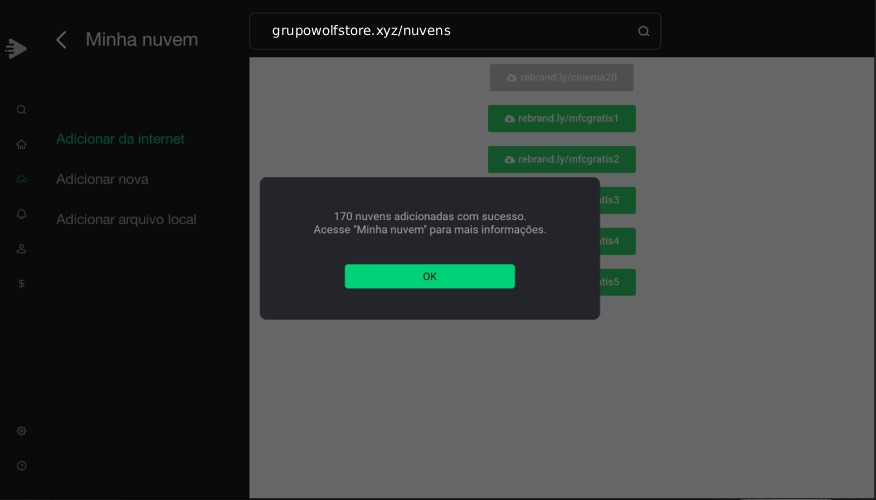Click the bottom help icon in sidebar
The height and width of the screenshot is (500, 876).
(x=21, y=466)
